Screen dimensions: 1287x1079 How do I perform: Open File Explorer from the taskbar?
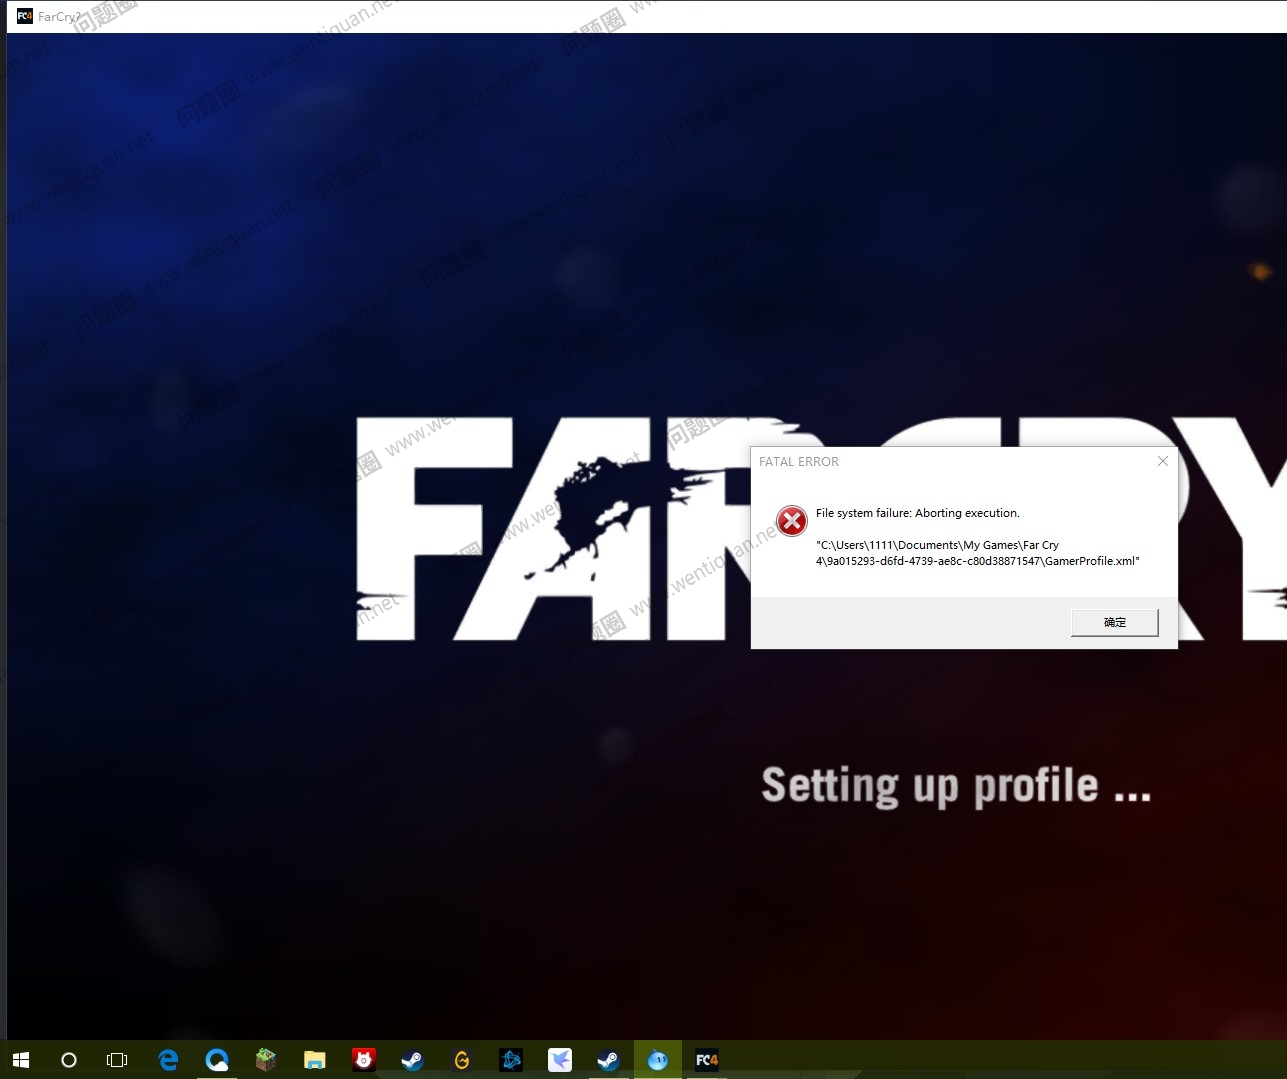[x=314, y=1060]
